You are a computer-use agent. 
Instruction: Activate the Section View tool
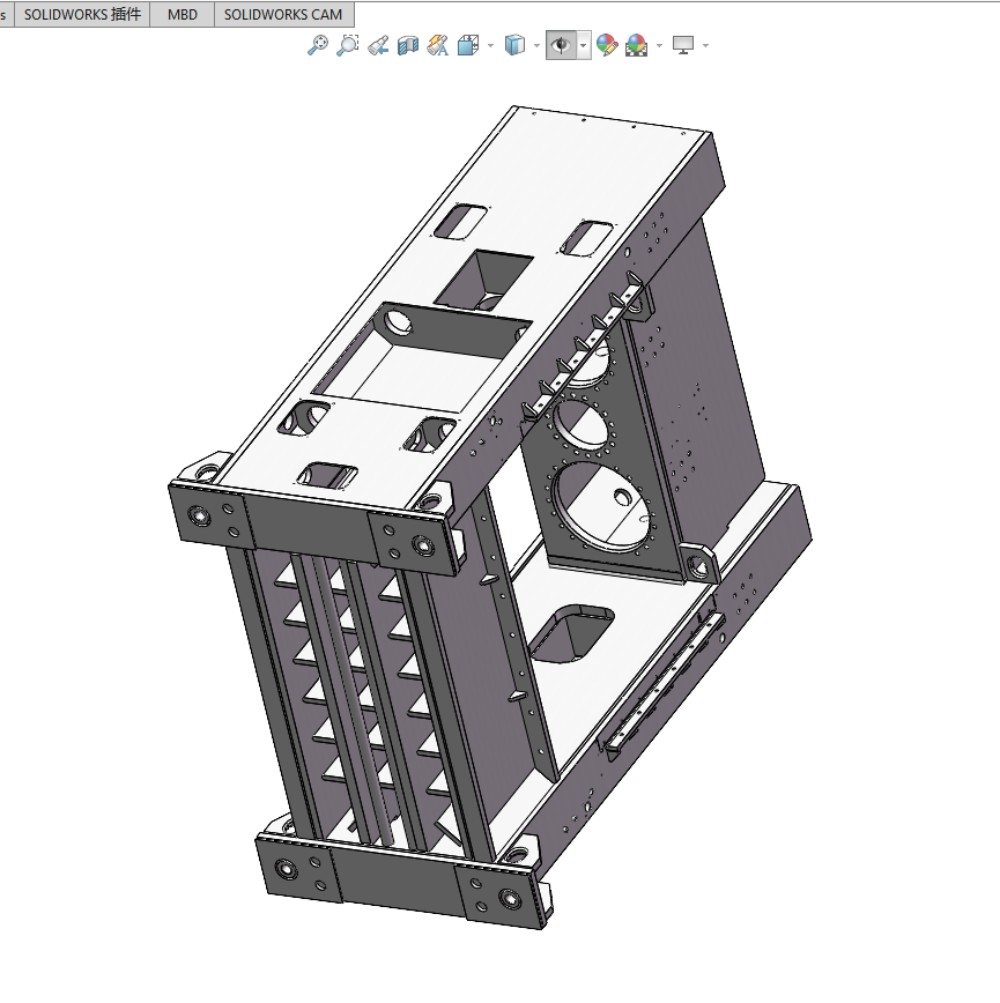407,45
